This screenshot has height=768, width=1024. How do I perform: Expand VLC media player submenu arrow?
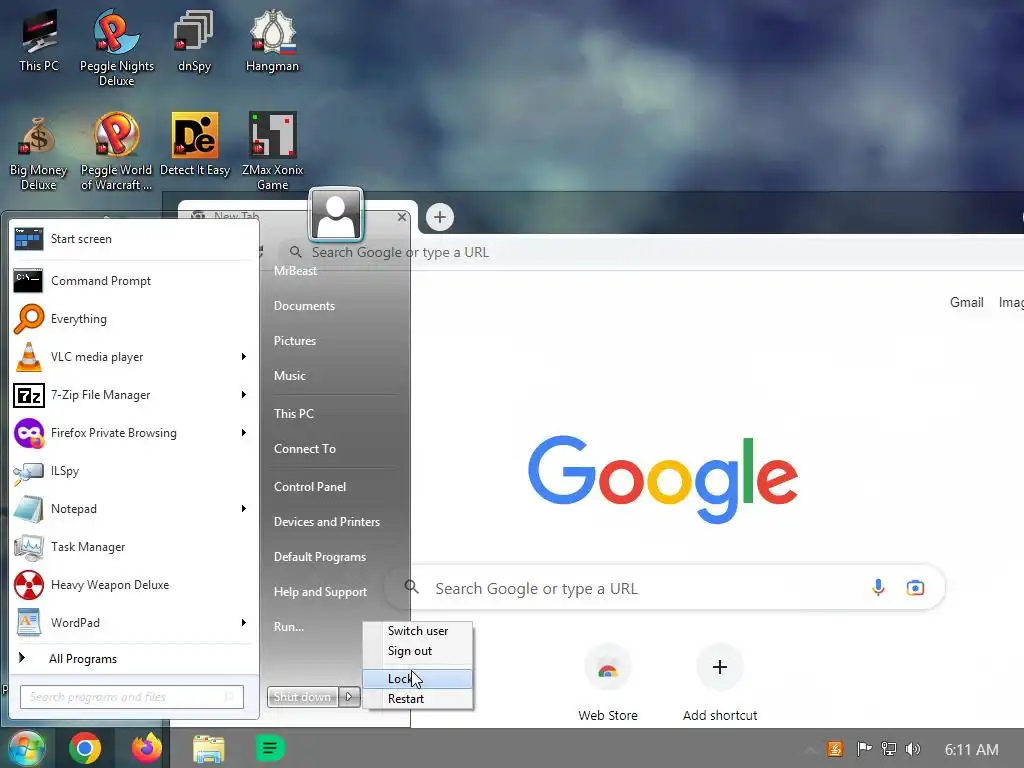click(x=243, y=357)
